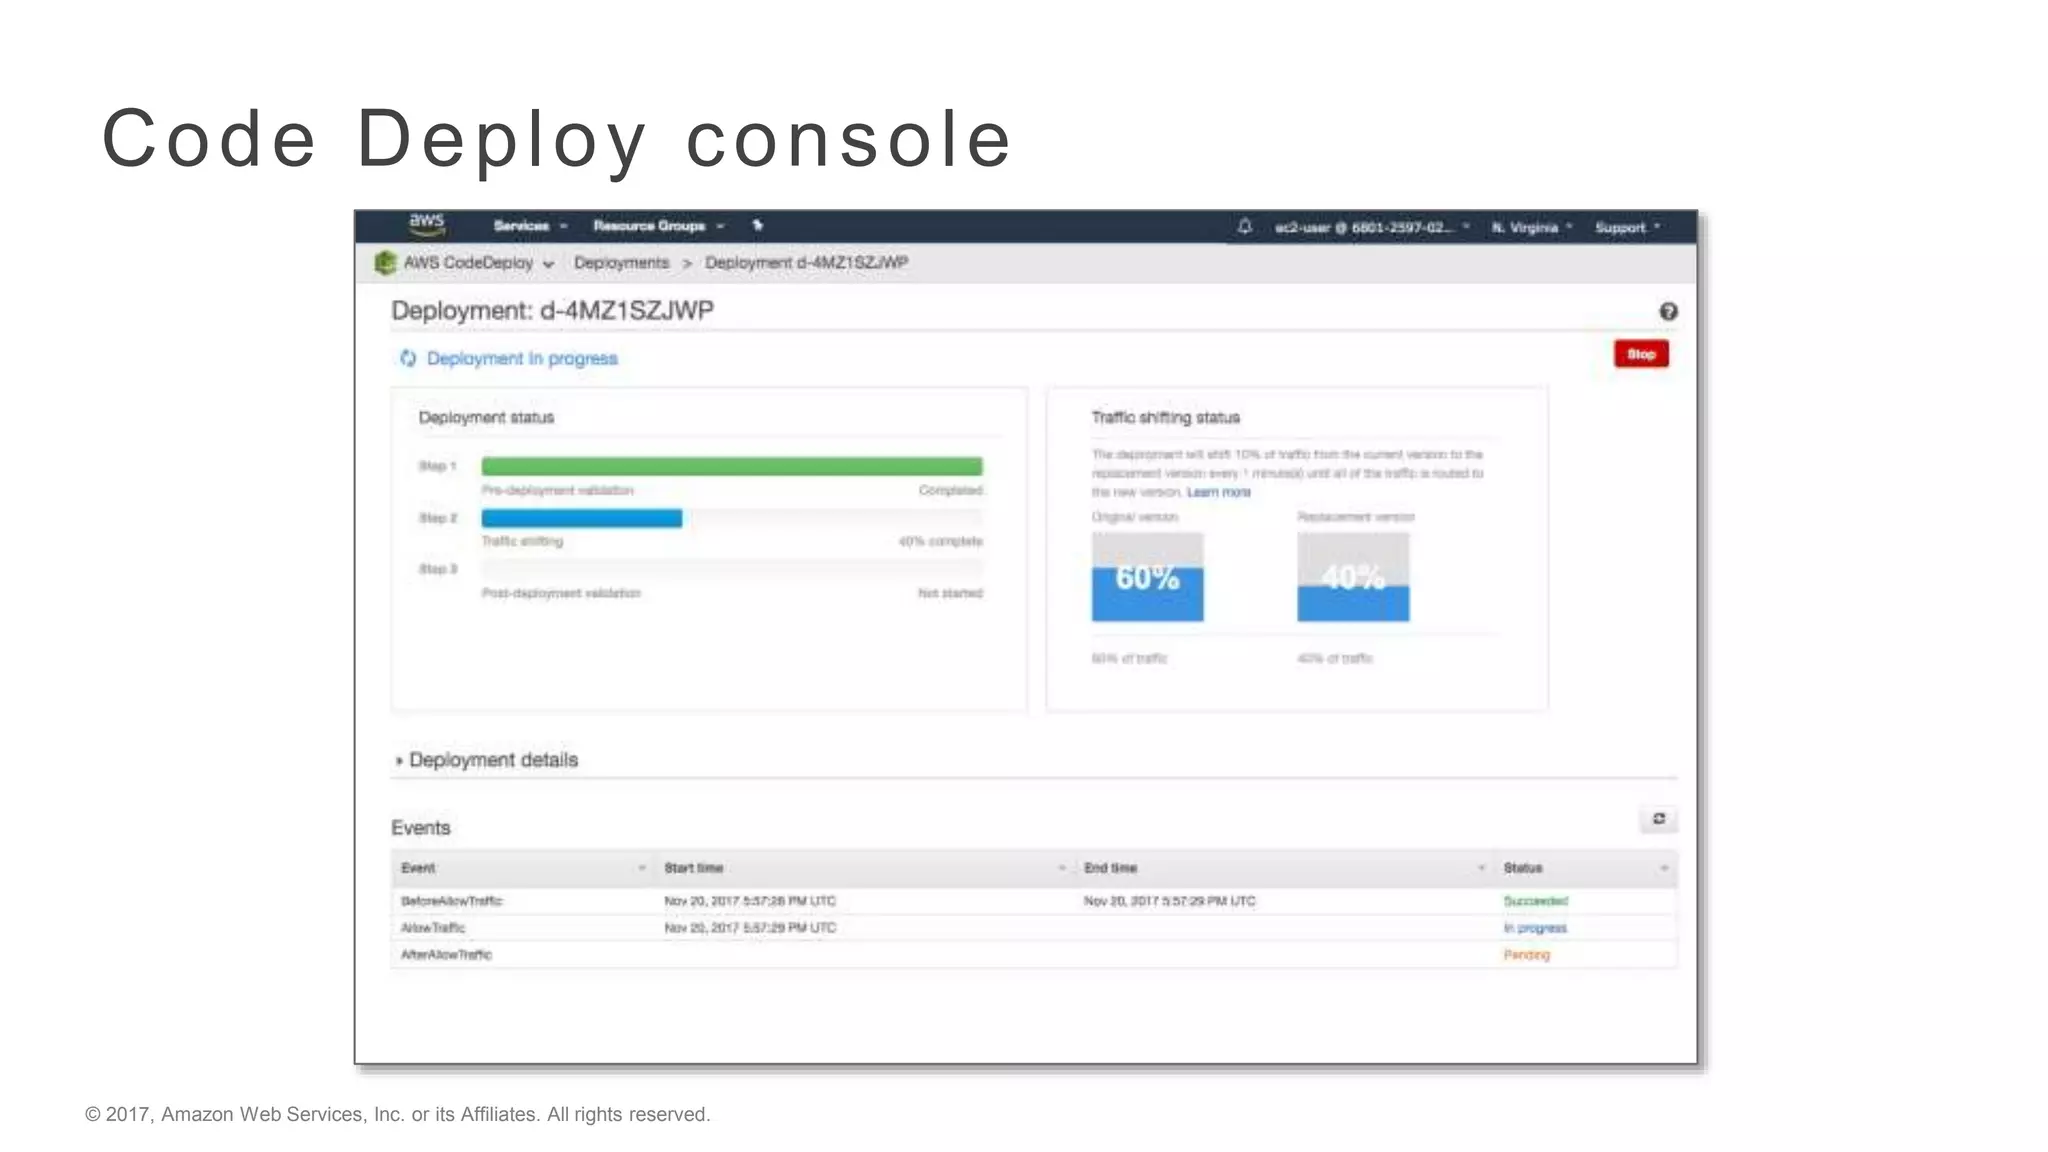Click the Deployment in progress status text
This screenshot has width=2048, height=1152.
click(x=522, y=358)
